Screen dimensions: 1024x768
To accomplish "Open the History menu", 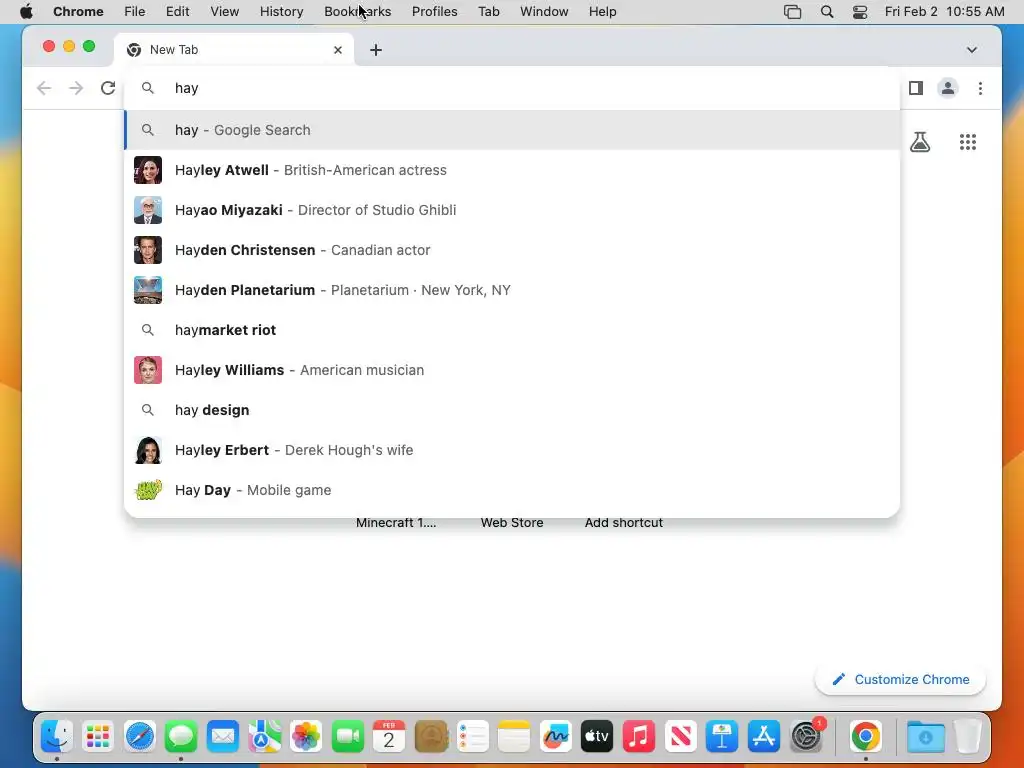I will coord(281,12).
